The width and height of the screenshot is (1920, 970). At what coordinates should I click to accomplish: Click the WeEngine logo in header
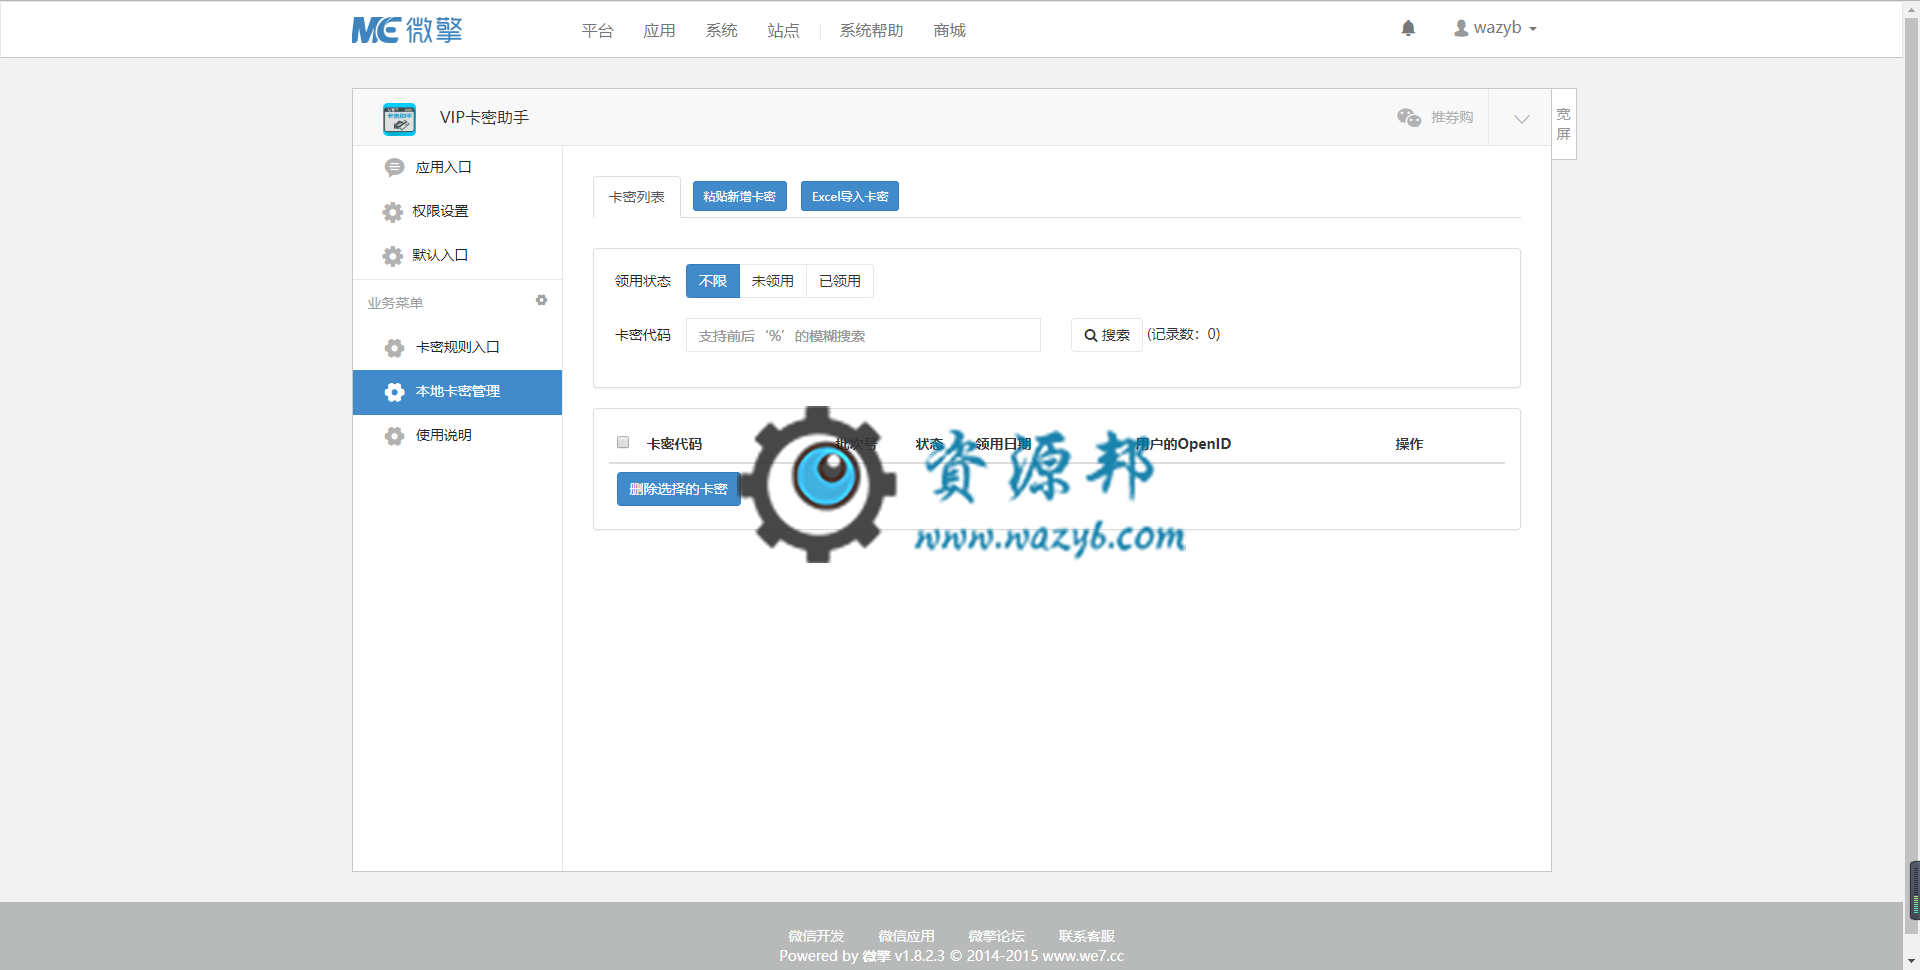[407, 30]
